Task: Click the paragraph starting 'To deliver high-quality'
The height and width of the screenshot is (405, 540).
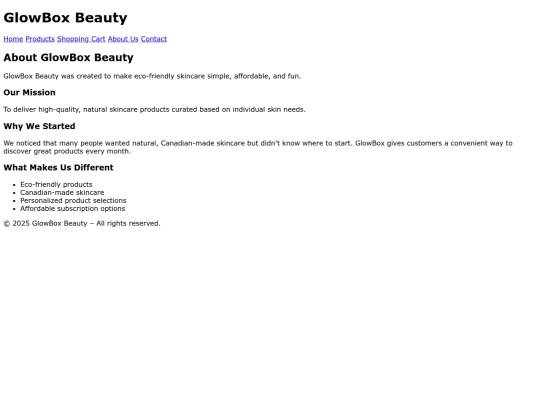Action: (x=154, y=110)
